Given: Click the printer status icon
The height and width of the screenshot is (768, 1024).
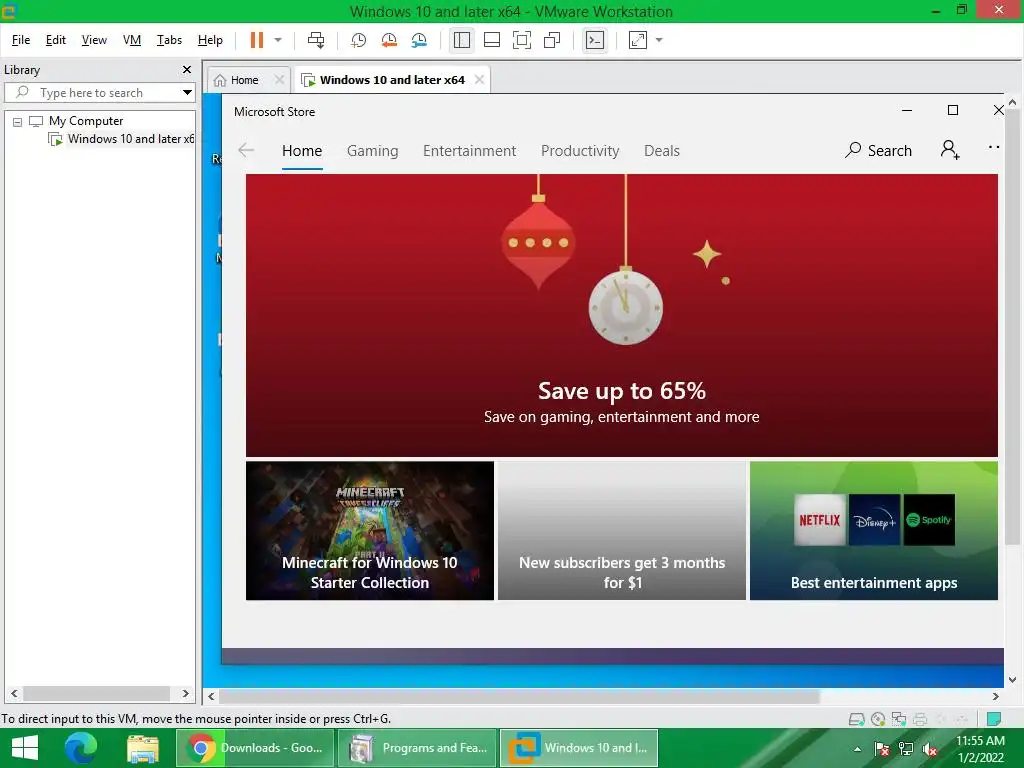Looking at the screenshot, I should tap(920, 720).
